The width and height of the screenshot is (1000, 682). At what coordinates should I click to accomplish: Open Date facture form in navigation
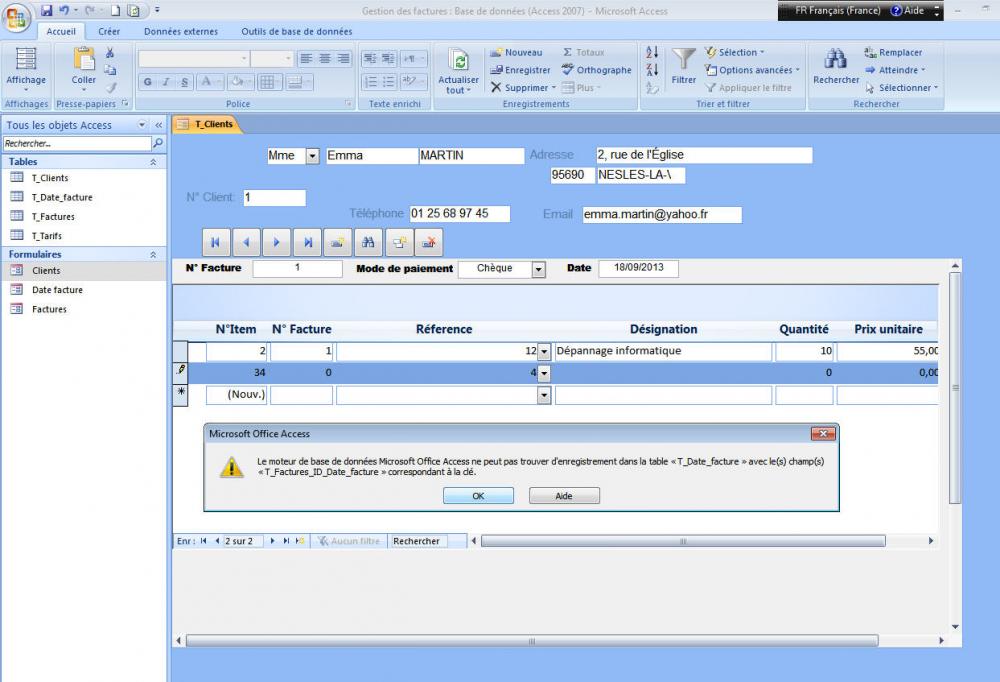point(57,290)
